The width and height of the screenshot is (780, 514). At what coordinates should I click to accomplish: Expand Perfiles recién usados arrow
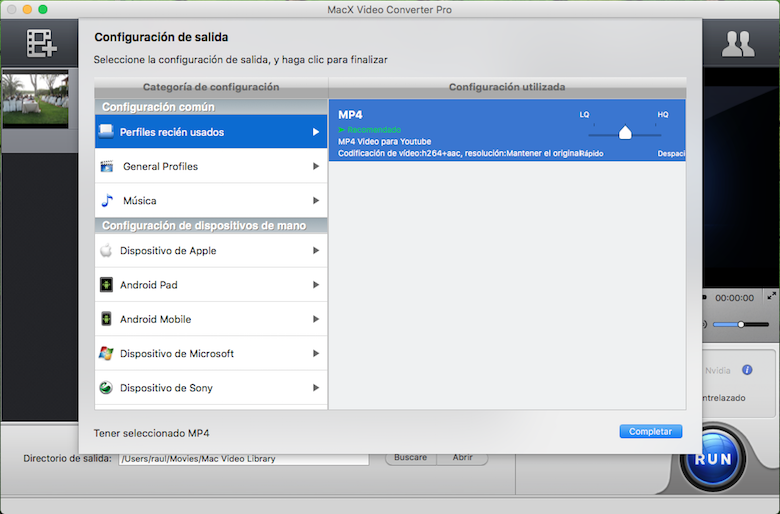pyautogui.click(x=315, y=132)
